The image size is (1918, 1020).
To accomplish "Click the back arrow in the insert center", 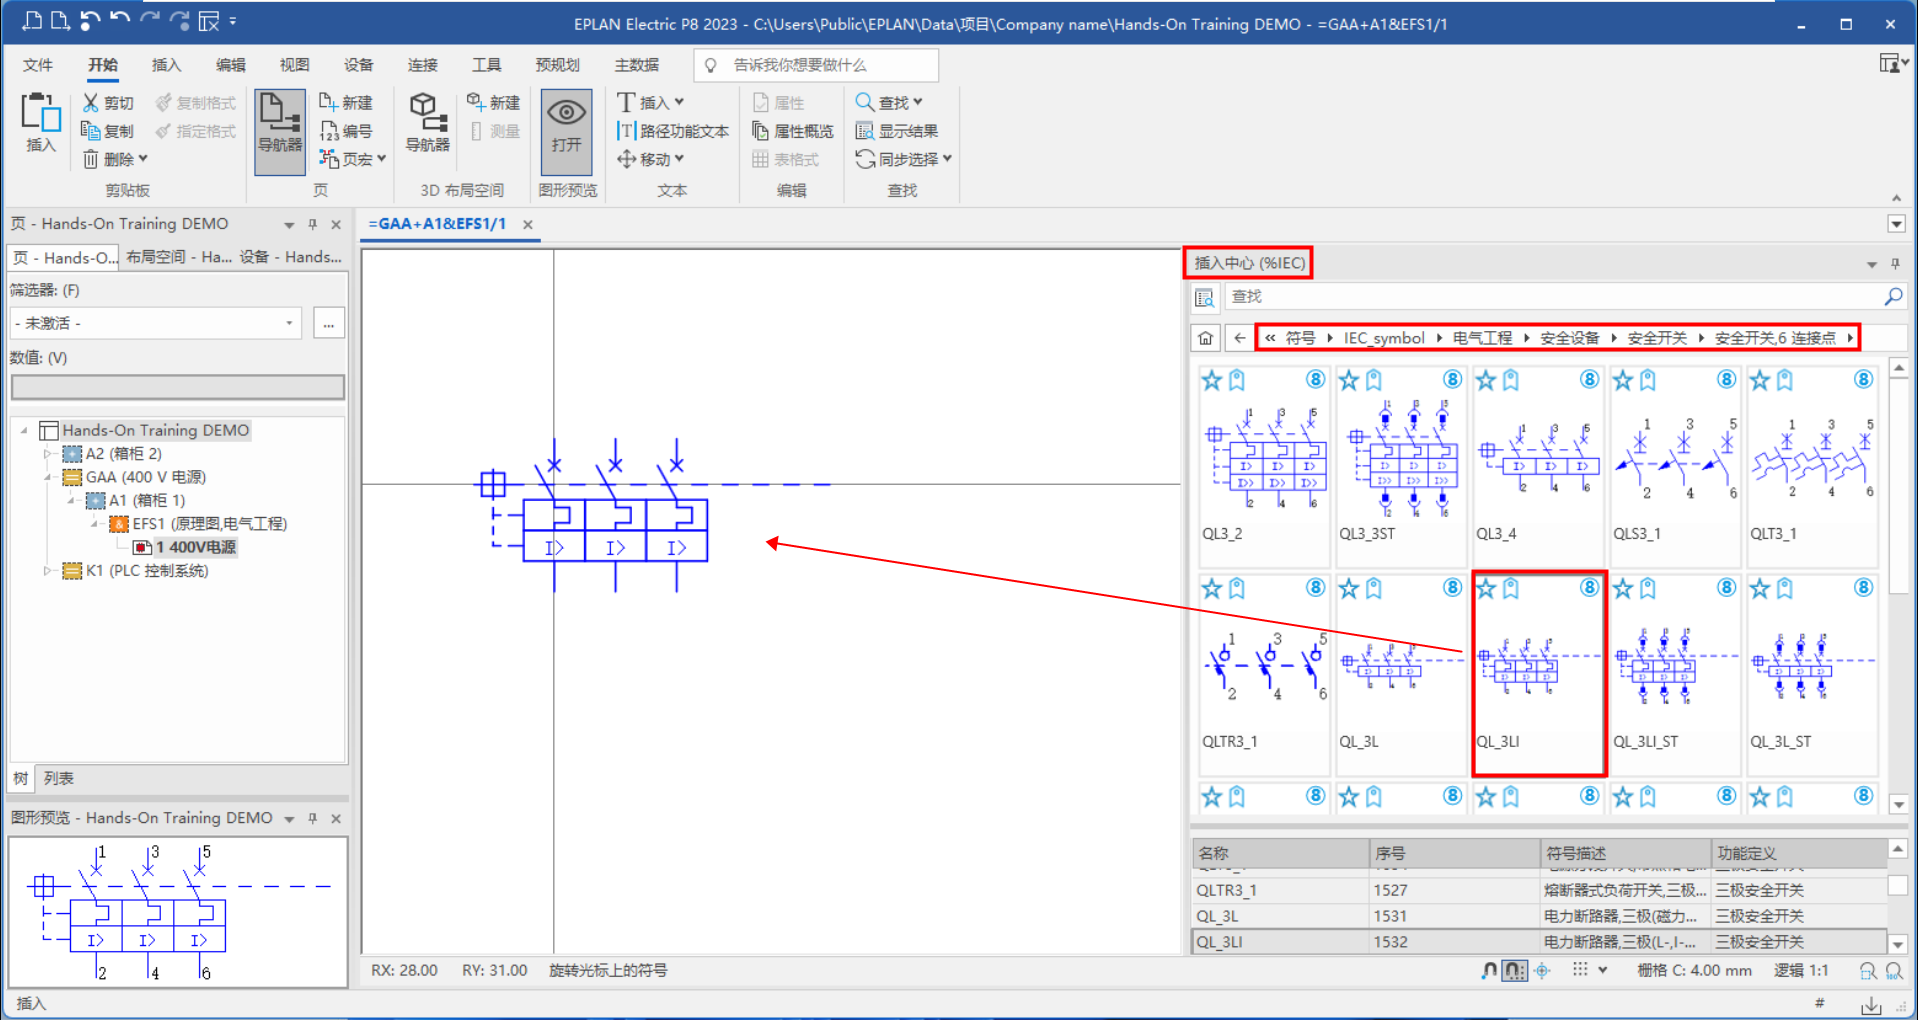I will [x=1240, y=338].
